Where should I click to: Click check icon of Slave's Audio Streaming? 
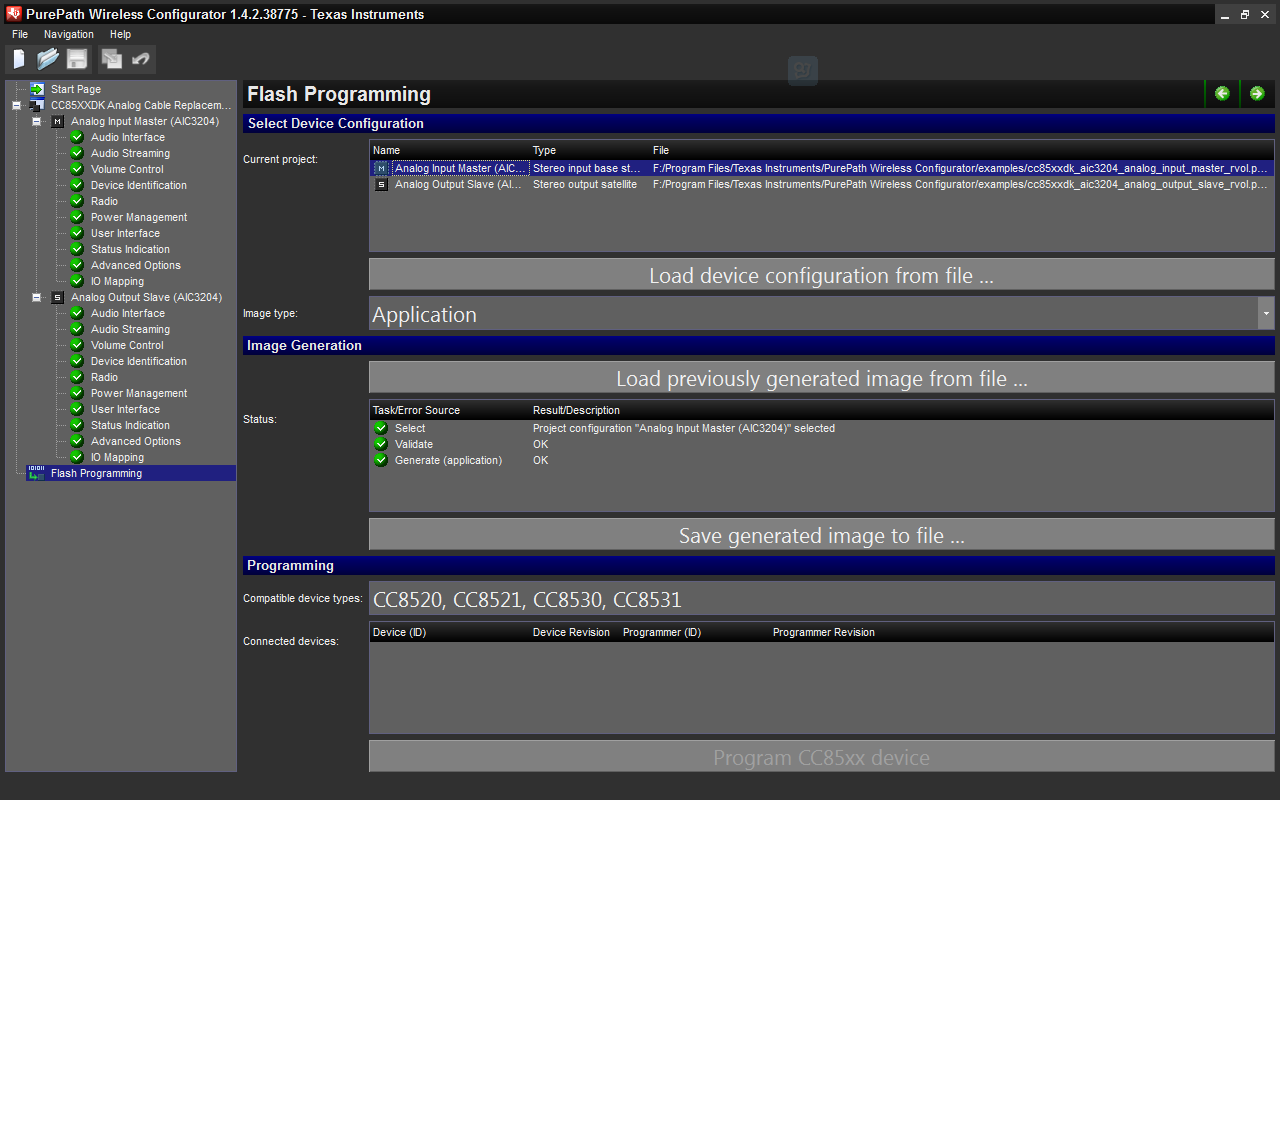[x=77, y=329]
